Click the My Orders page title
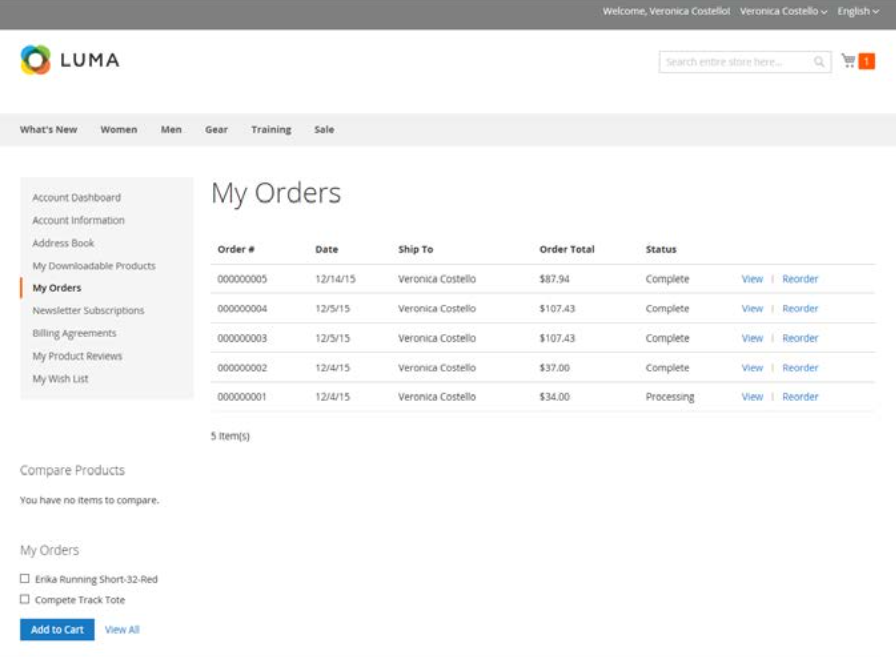The height and width of the screenshot is (657, 896). 276,193
